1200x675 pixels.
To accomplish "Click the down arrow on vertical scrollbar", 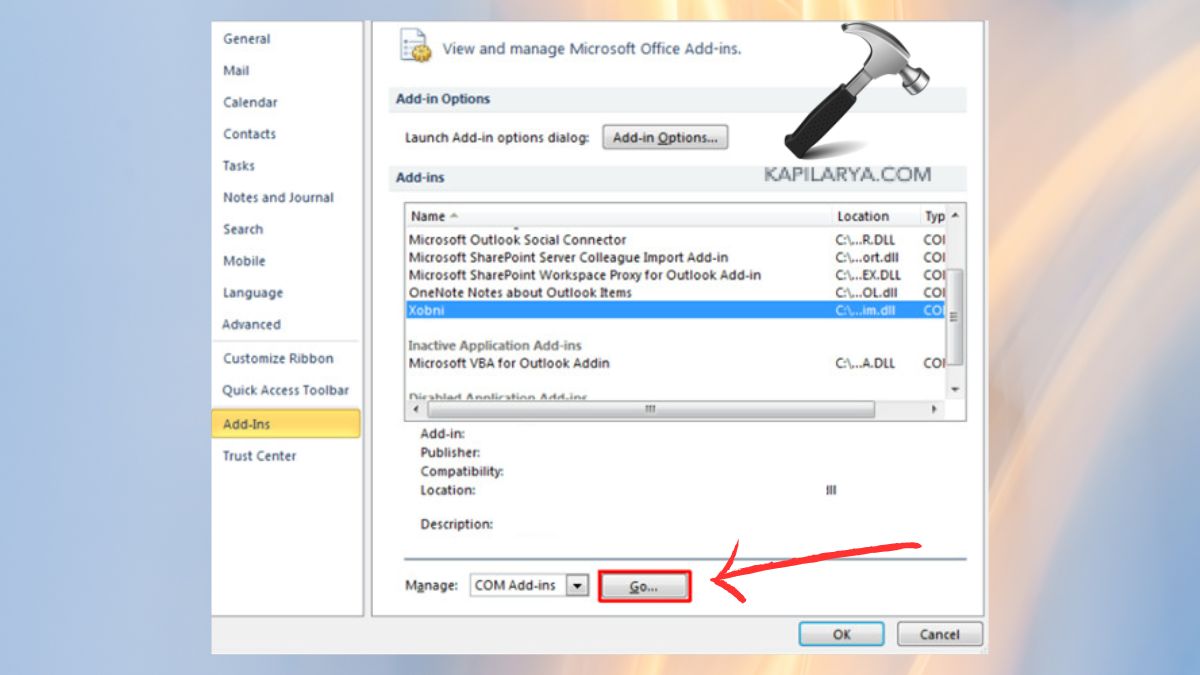I will click(x=954, y=388).
